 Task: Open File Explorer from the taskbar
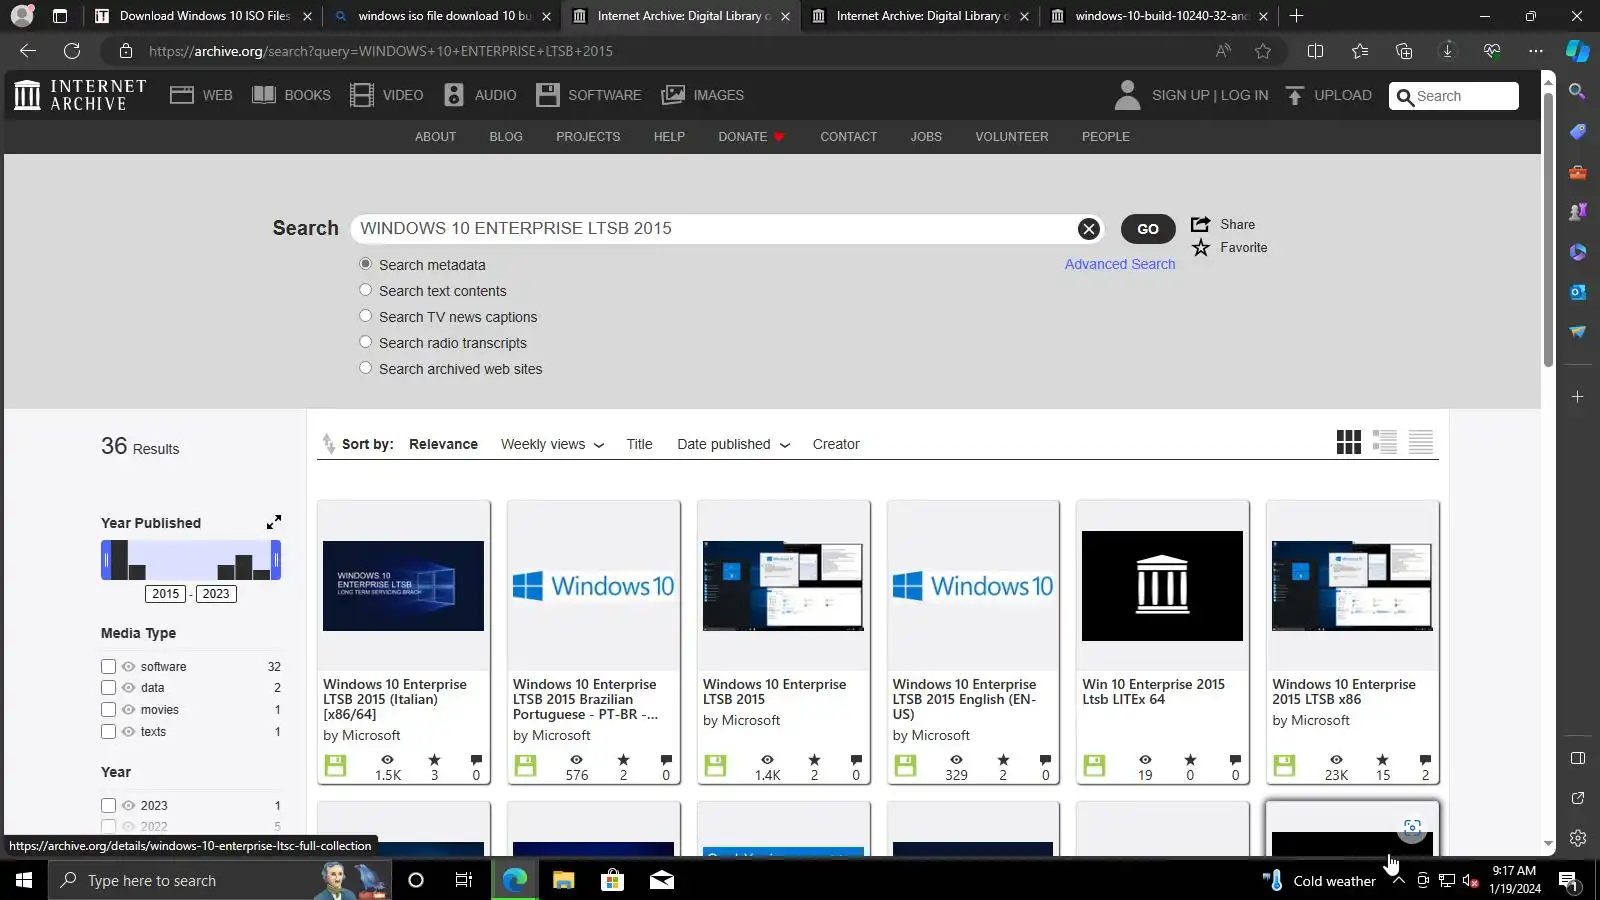[564, 880]
